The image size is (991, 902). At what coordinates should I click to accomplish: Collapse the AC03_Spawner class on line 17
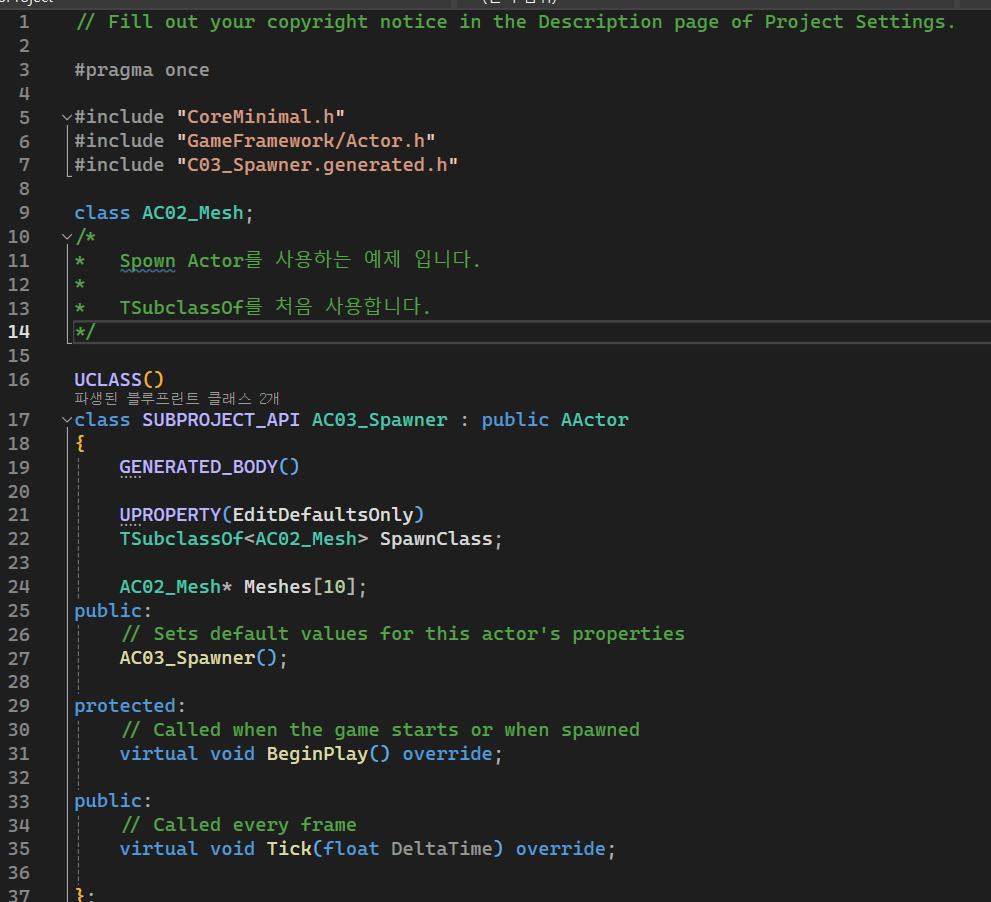point(67,420)
